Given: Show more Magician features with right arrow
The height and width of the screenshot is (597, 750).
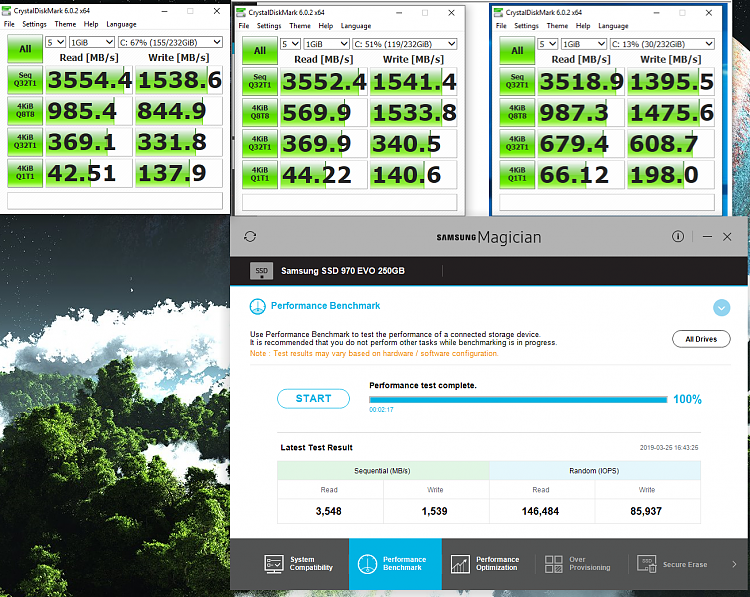Looking at the screenshot, I should click(x=734, y=564).
